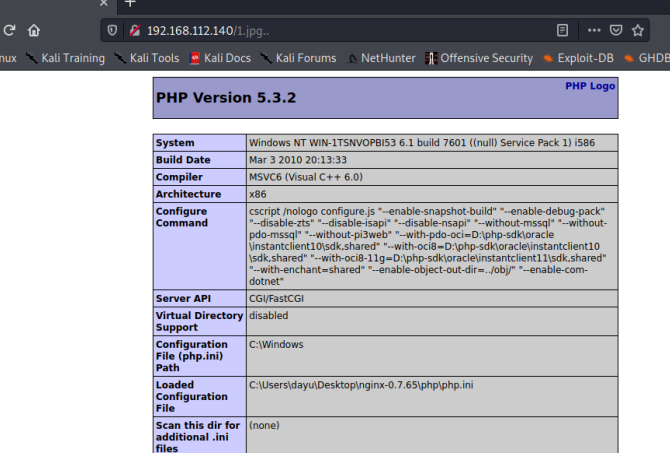Go to the browser home page
This screenshot has height=459, width=670.
coord(34,30)
